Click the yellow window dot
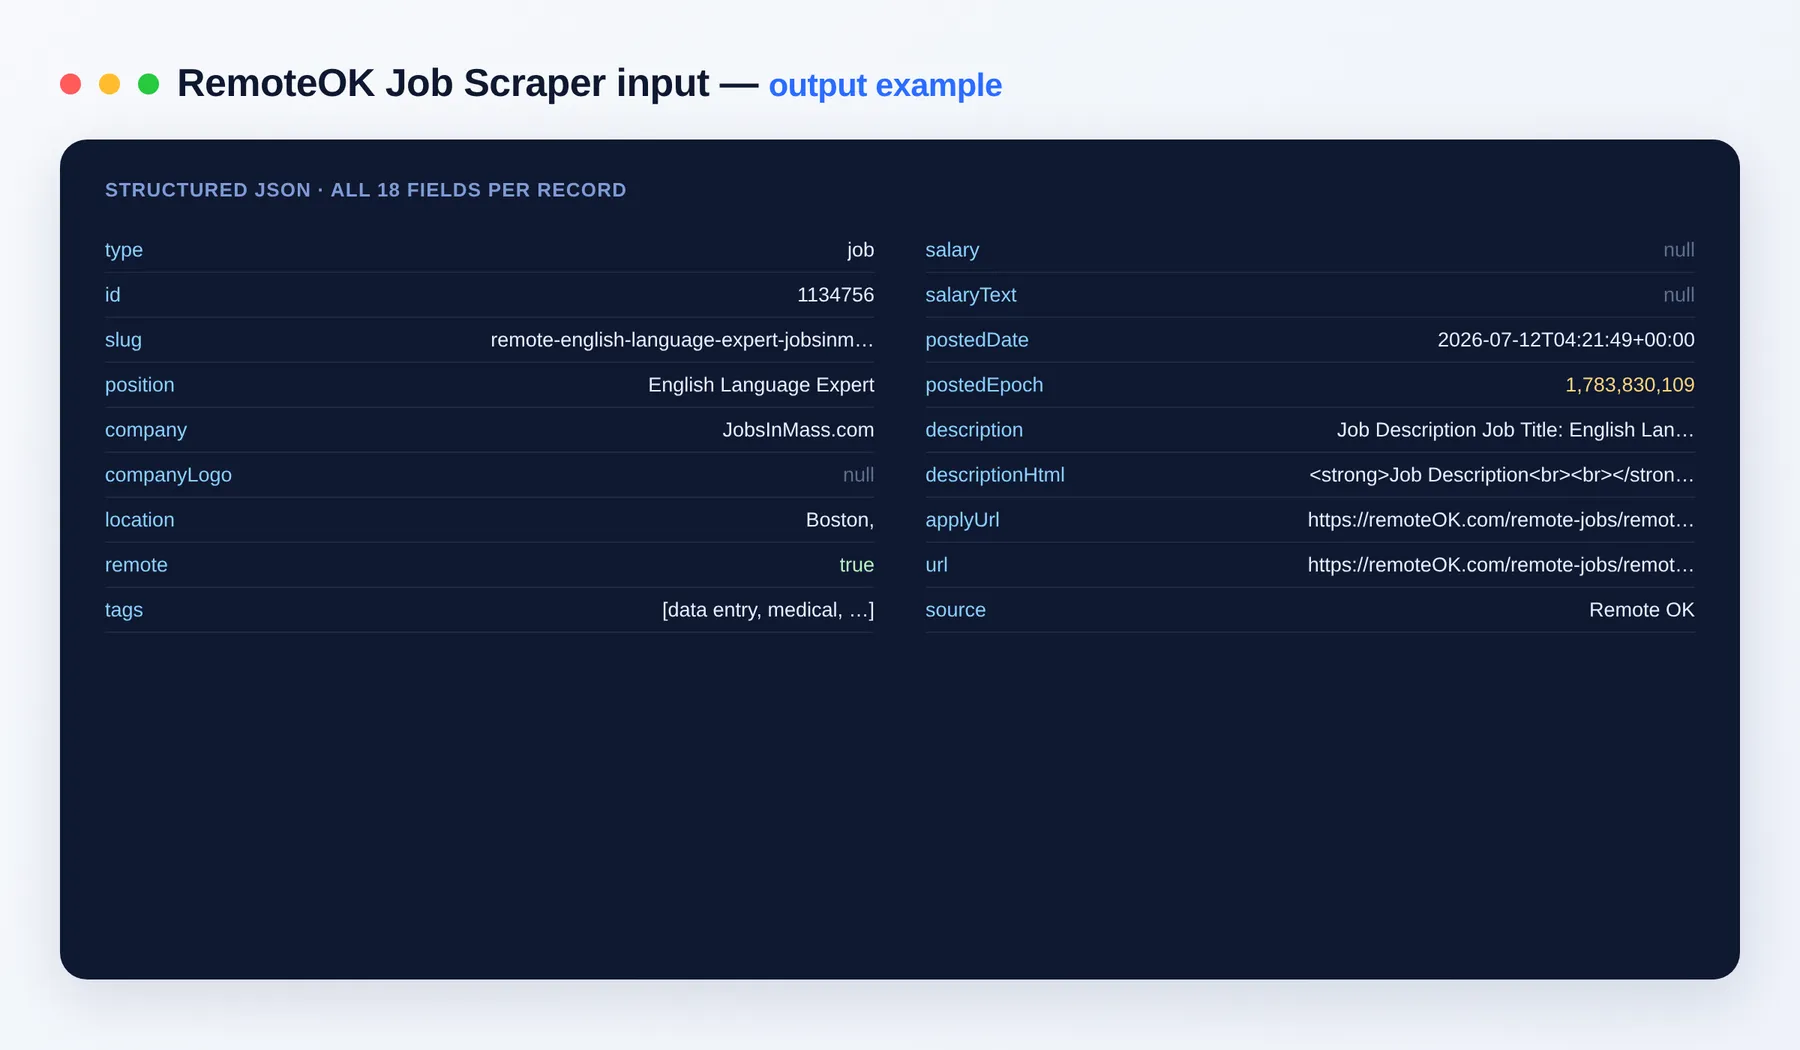This screenshot has width=1800, height=1050. (109, 84)
